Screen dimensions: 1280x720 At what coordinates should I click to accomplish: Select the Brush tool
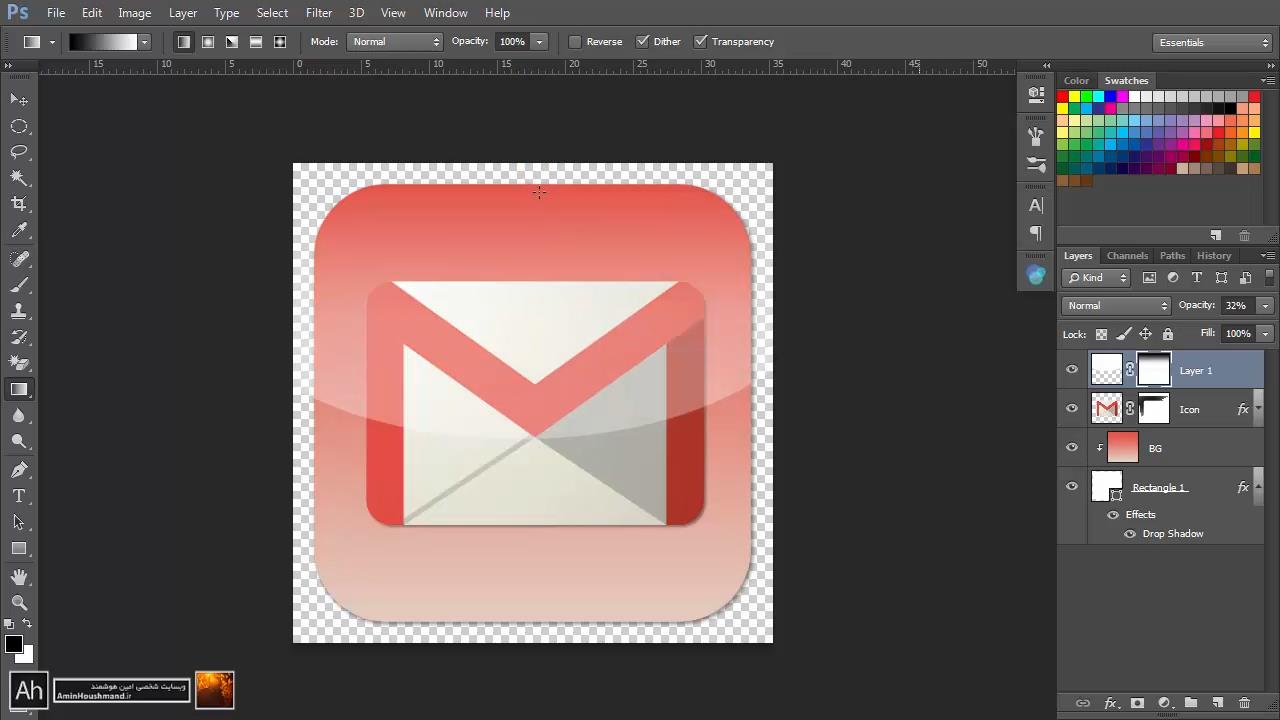pos(19,285)
